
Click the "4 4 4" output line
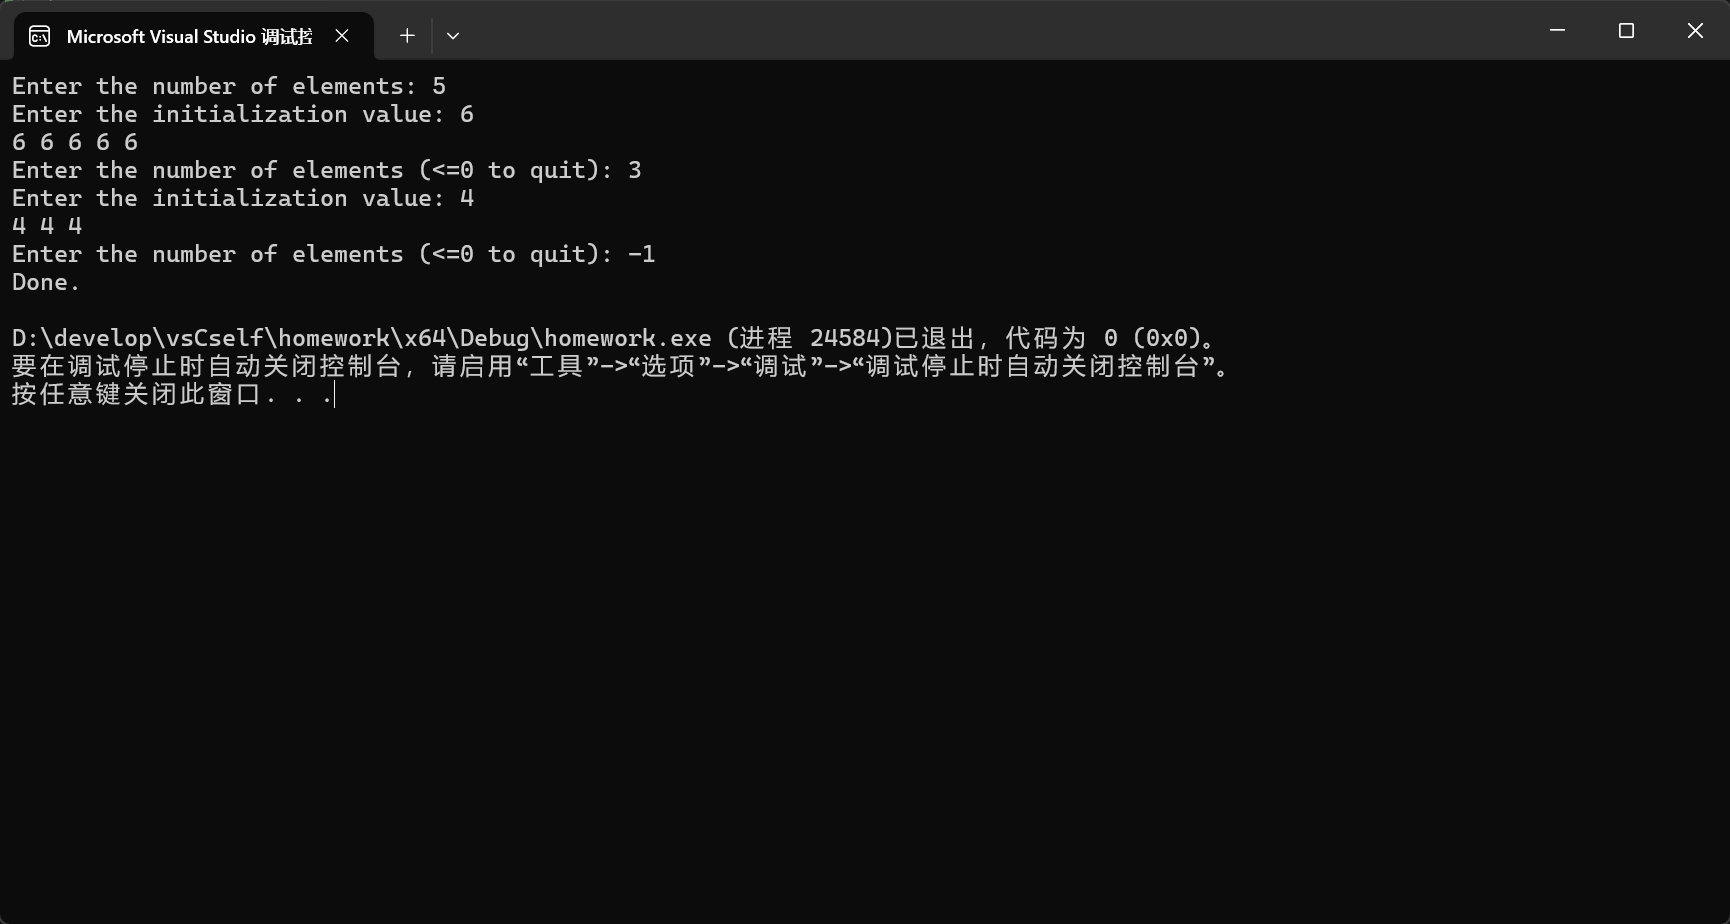47,226
